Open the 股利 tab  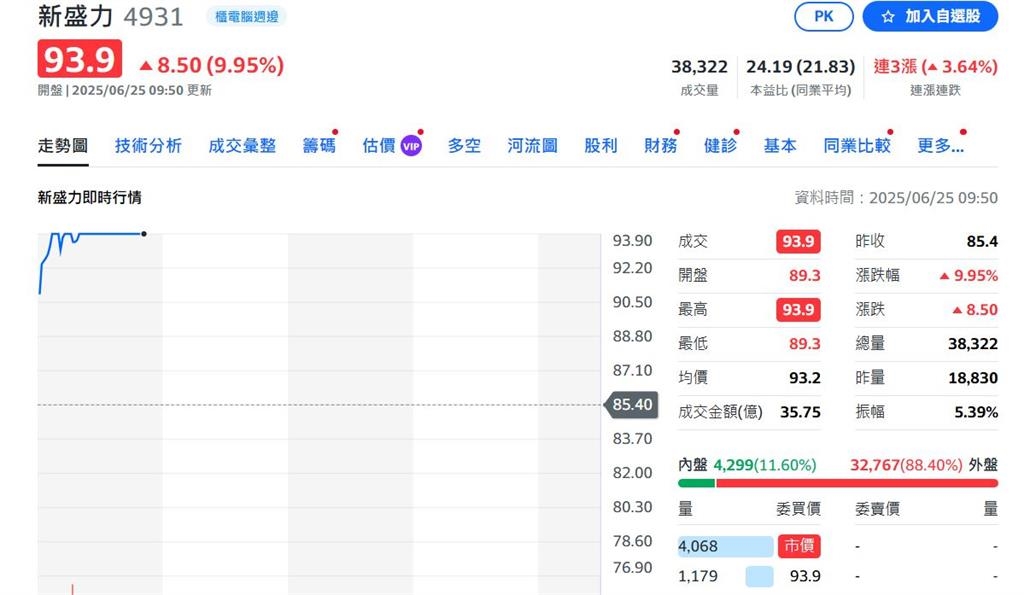pyautogui.click(x=600, y=144)
